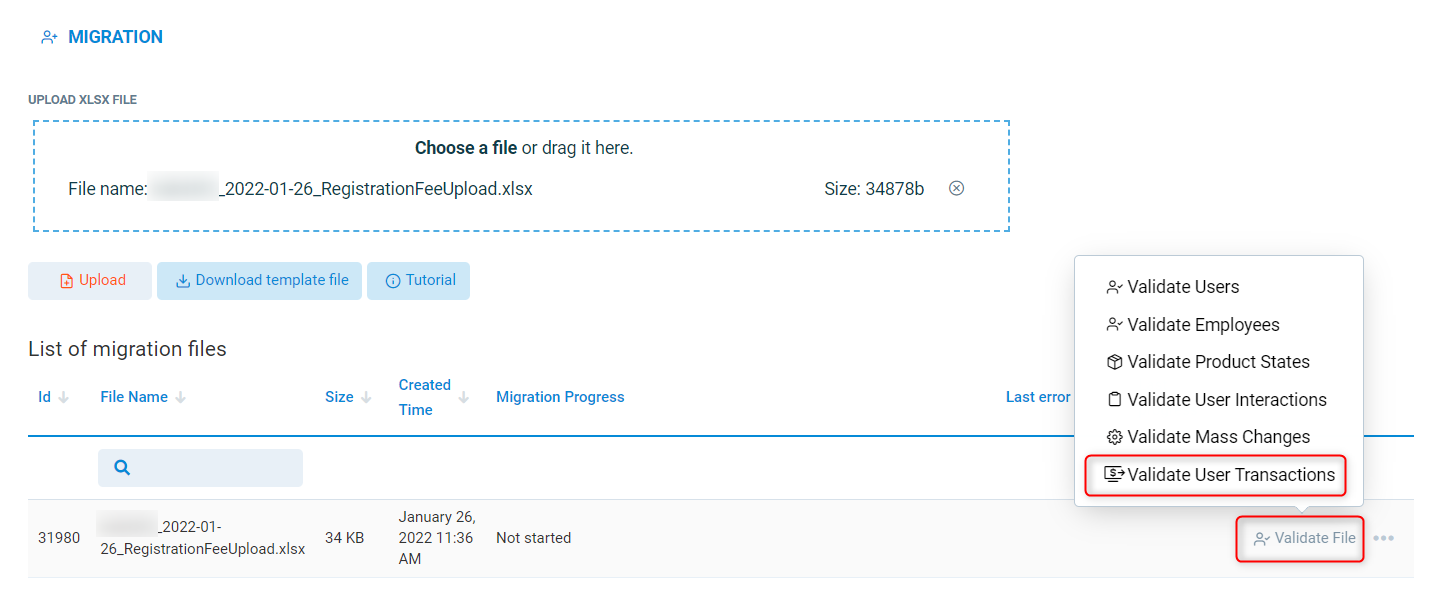The image size is (1437, 589).
Task: Select Validate Mass Changes option
Action: point(1217,437)
